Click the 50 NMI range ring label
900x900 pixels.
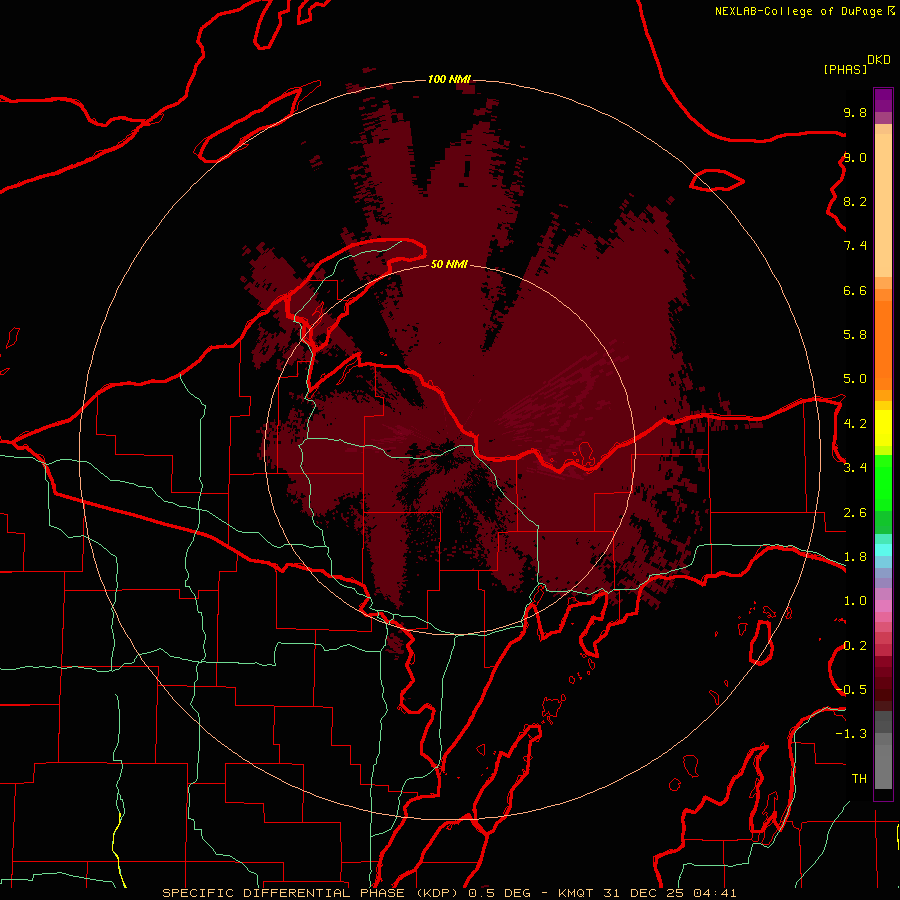(x=449, y=264)
